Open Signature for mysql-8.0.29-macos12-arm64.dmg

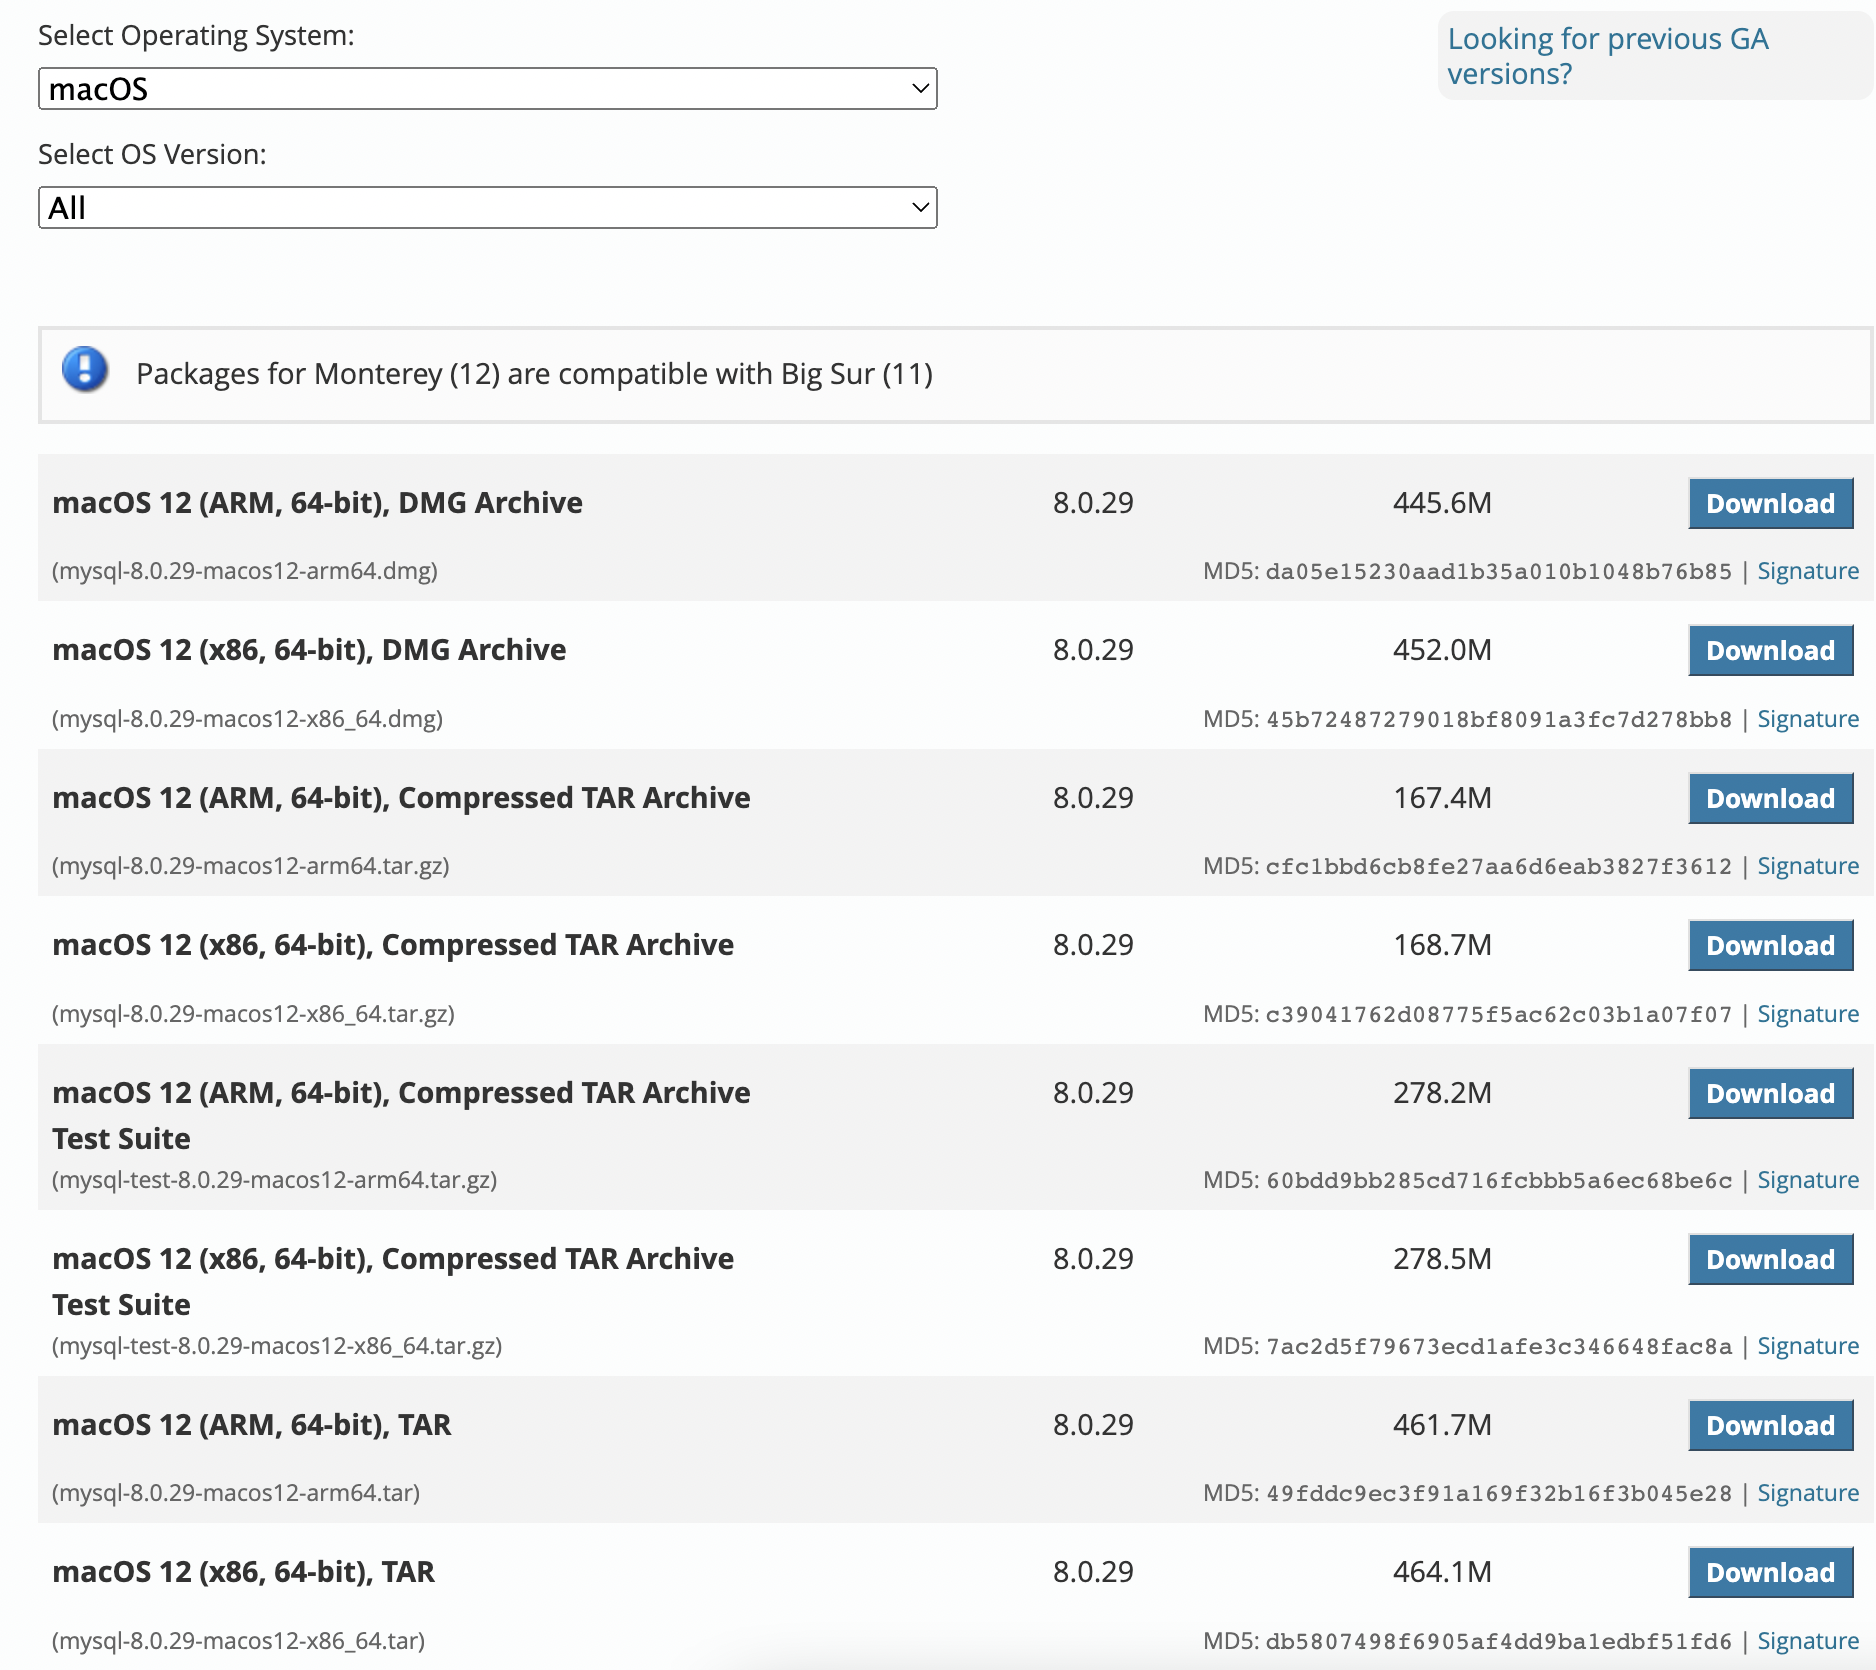coord(1808,571)
